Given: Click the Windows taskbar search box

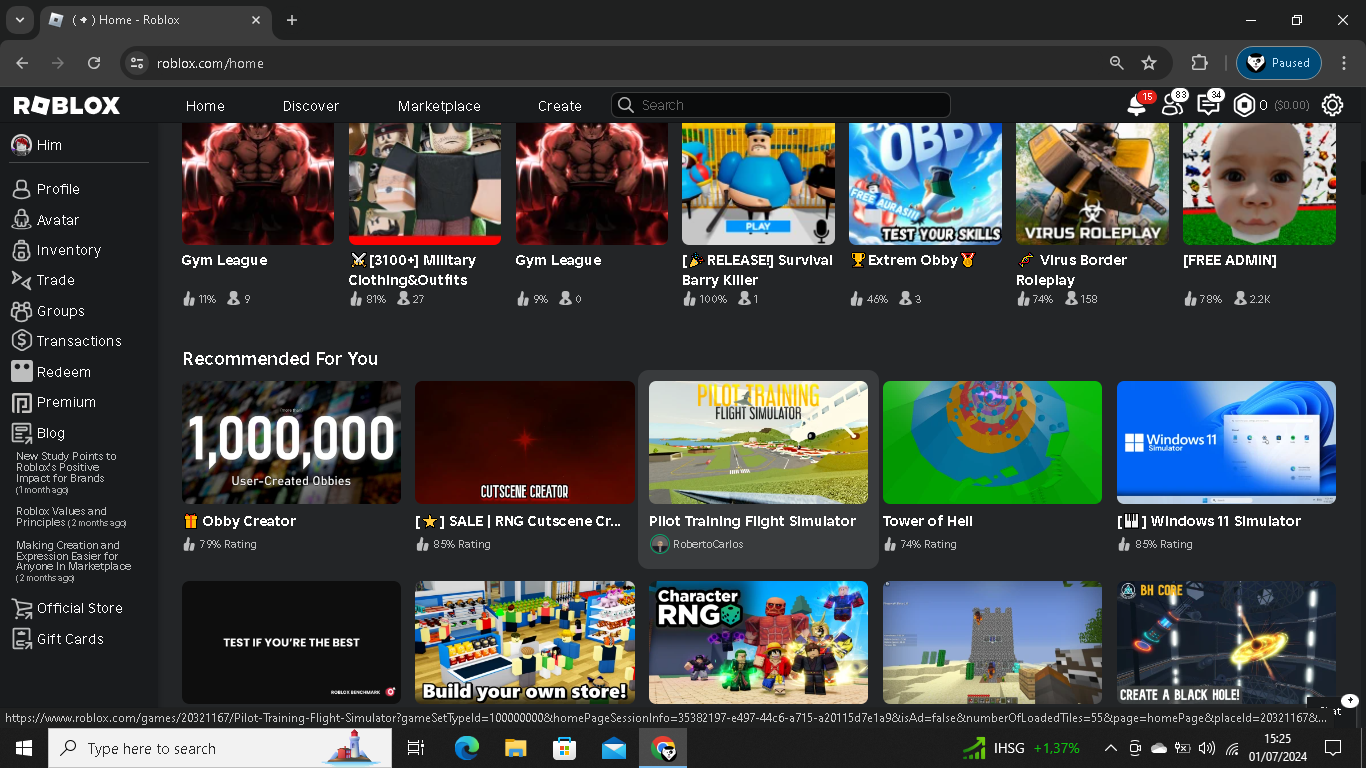Looking at the screenshot, I should [219, 748].
